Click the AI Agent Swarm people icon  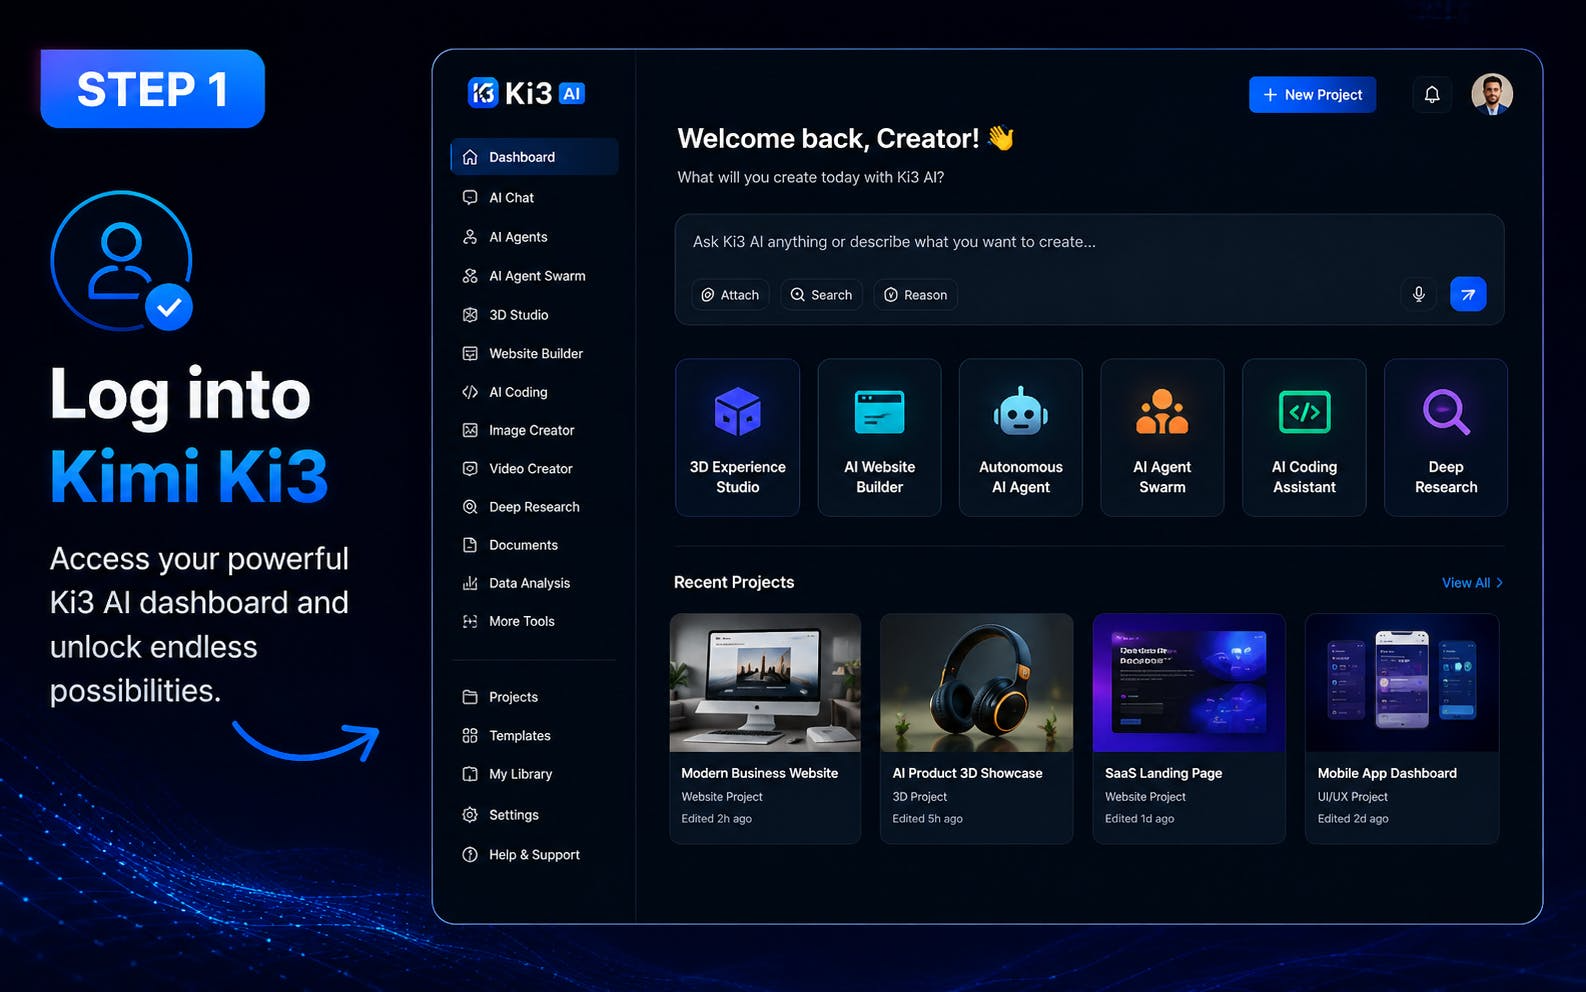[x=1162, y=411]
